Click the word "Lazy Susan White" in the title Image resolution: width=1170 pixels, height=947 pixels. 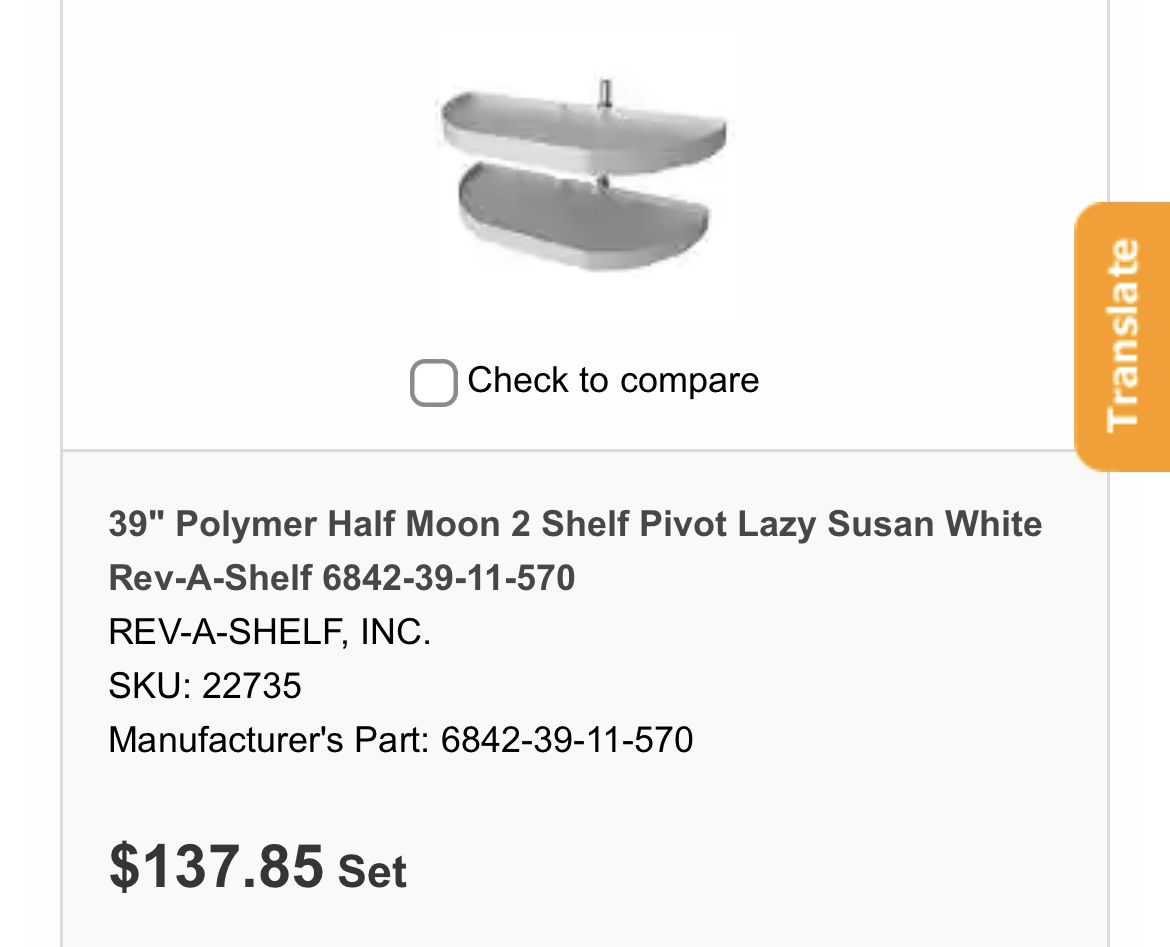pyautogui.click(x=890, y=524)
